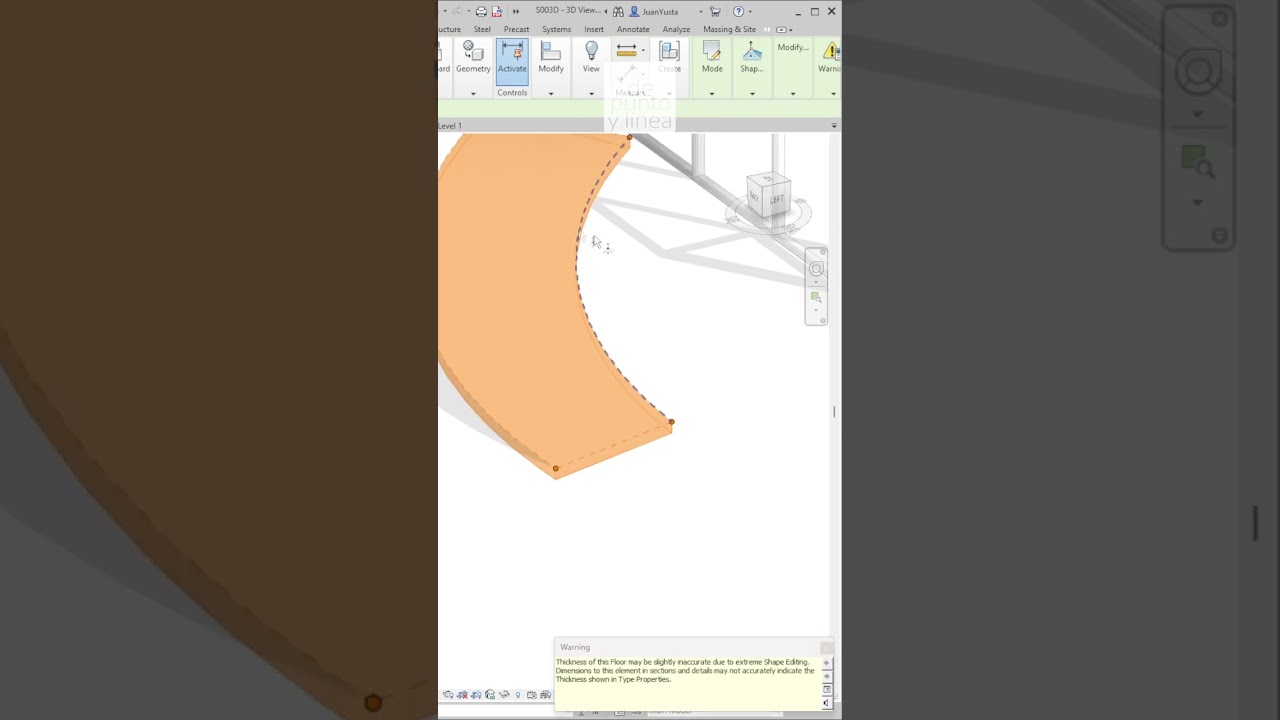Expand the Geometry panel dropdown arrow
This screenshot has height=720, width=1280.
pyautogui.click(x=473, y=94)
